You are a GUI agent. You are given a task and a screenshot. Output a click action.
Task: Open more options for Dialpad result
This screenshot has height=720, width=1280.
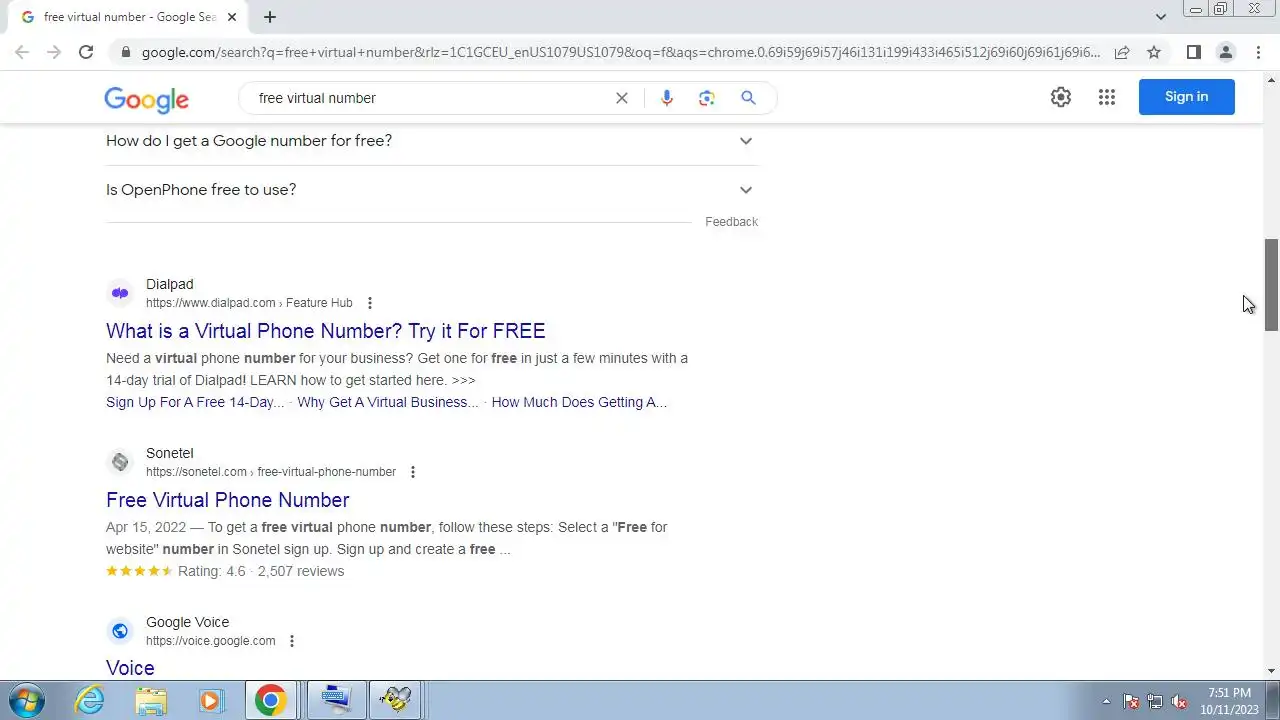tap(370, 303)
